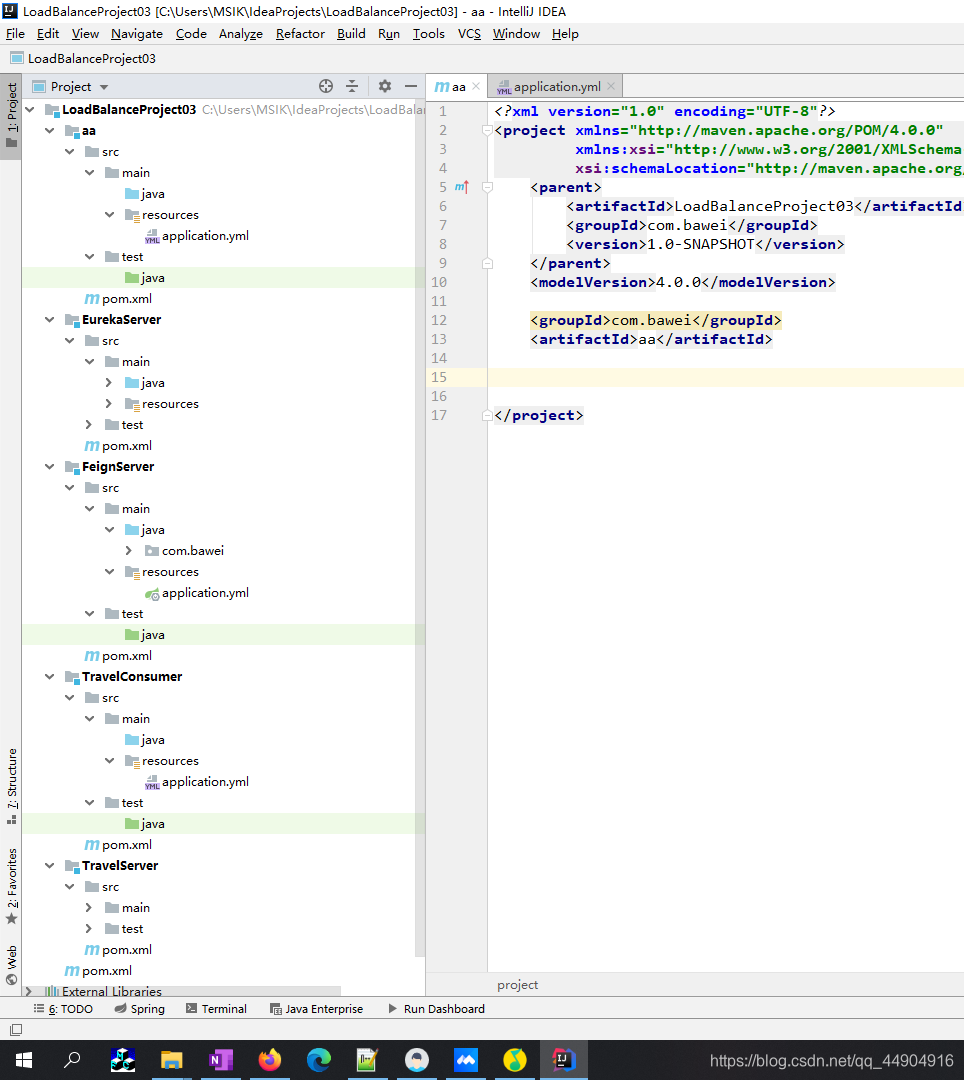964x1080 pixels.
Task: Click the fold marker at closing parent tag
Action: coord(487,263)
